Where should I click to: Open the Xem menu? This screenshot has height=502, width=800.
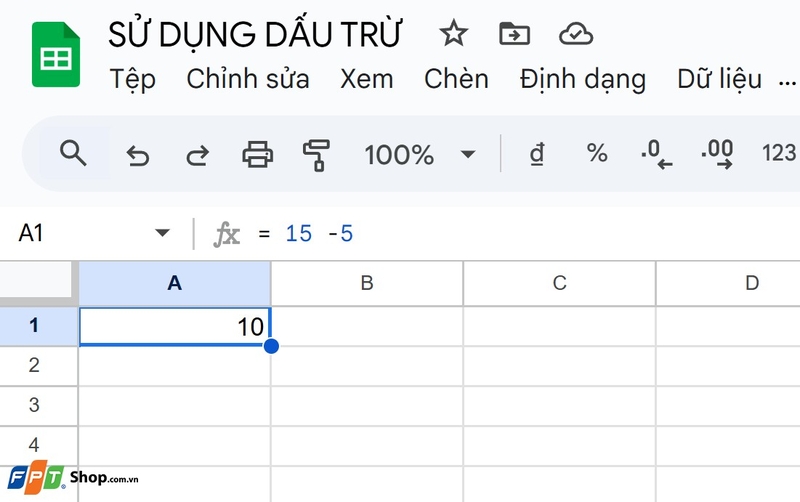pos(367,79)
